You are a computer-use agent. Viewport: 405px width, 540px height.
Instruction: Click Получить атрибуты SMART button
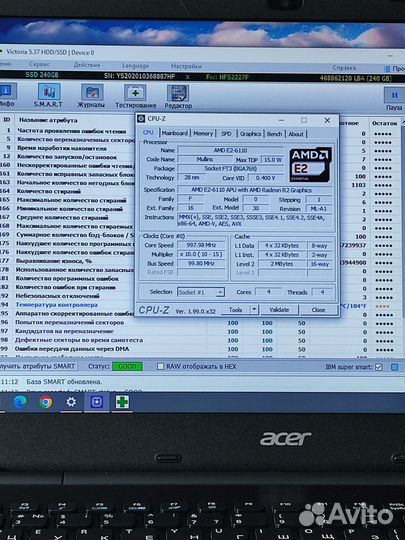pyautogui.click(x=38, y=366)
